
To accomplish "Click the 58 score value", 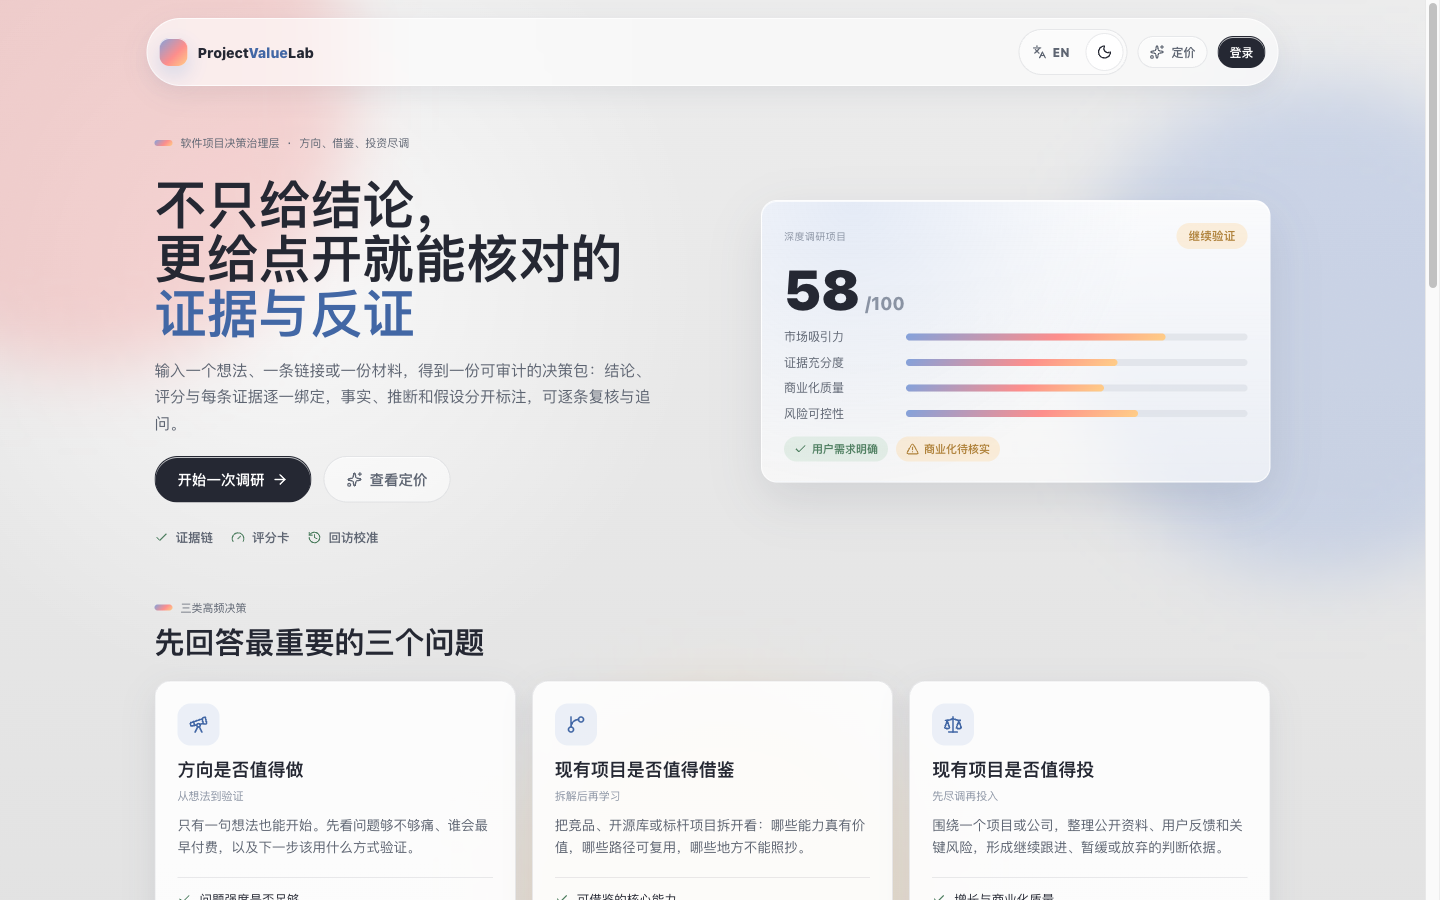I will point(822,291).
